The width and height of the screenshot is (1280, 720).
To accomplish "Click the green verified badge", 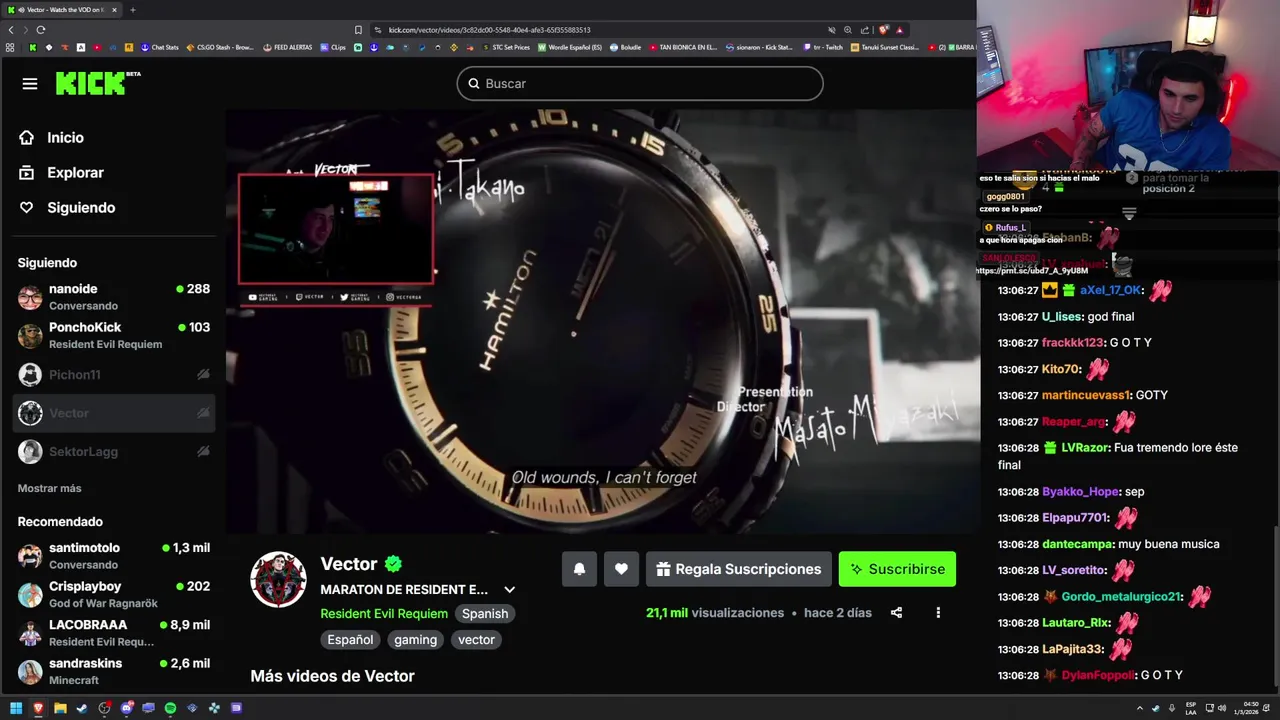I will [393, 564].
